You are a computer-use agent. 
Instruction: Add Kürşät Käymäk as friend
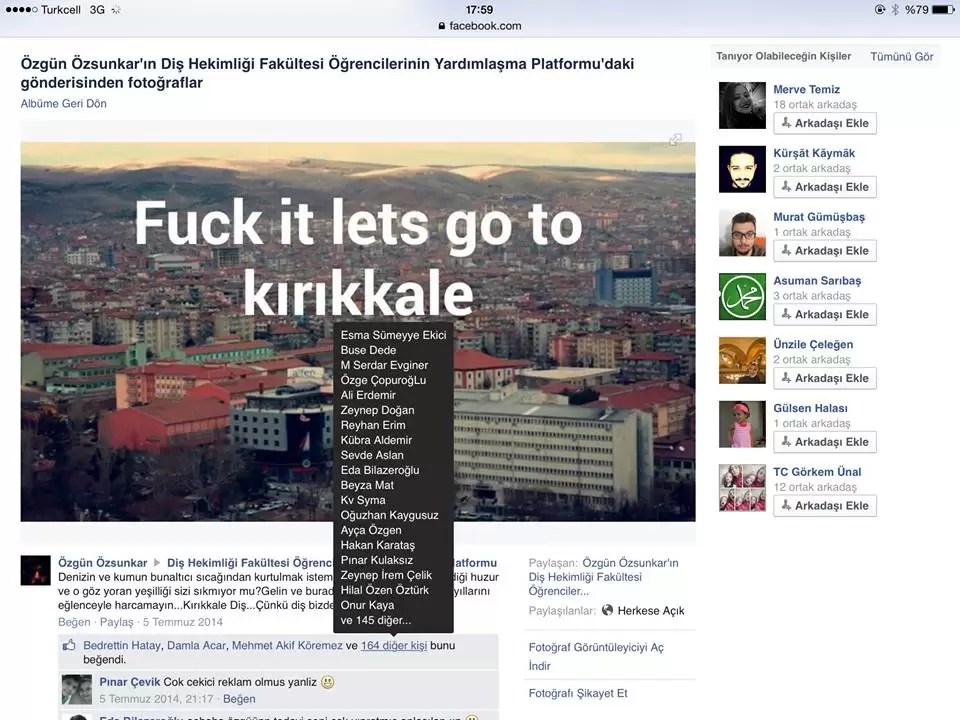pyautogui.click(x=824, y=187)
